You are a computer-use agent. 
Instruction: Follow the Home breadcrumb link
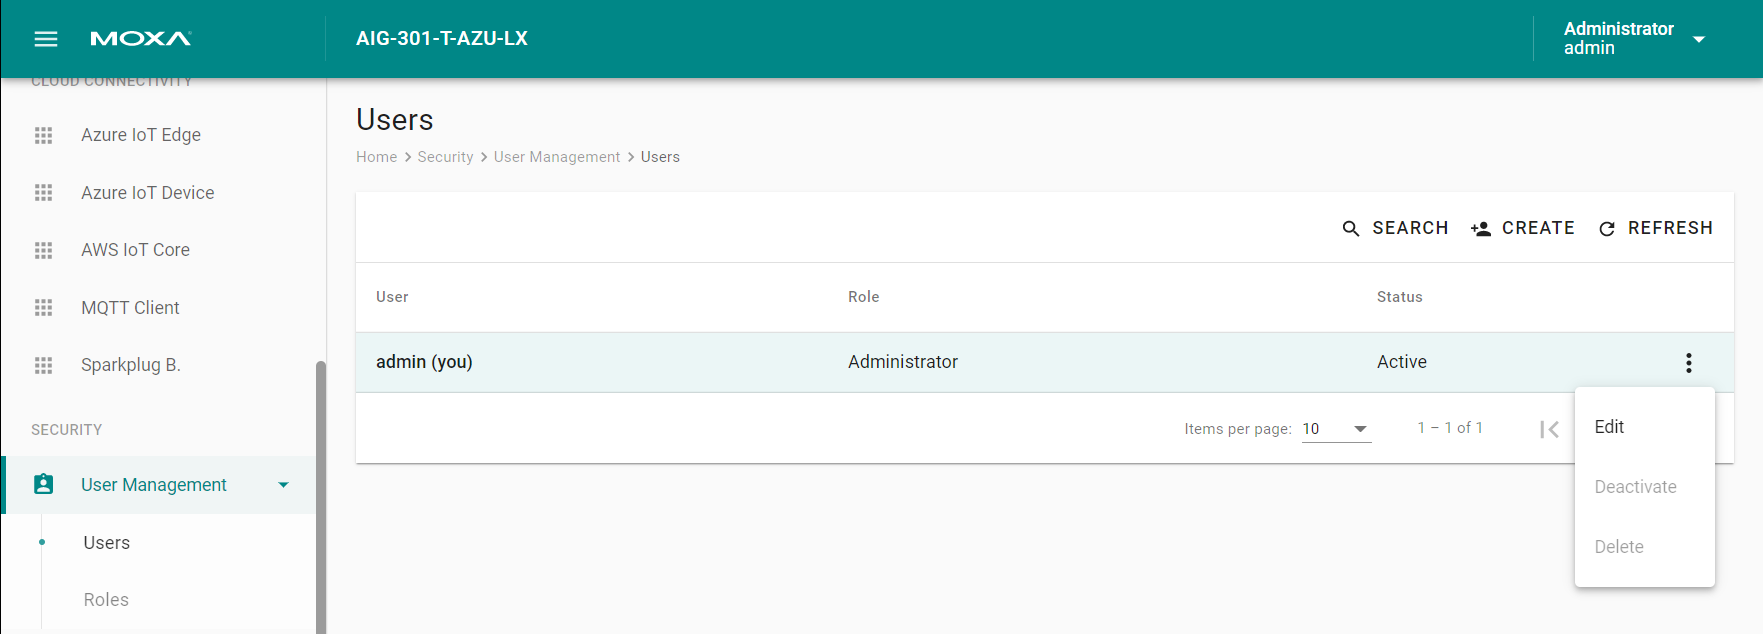pos(376,157)
